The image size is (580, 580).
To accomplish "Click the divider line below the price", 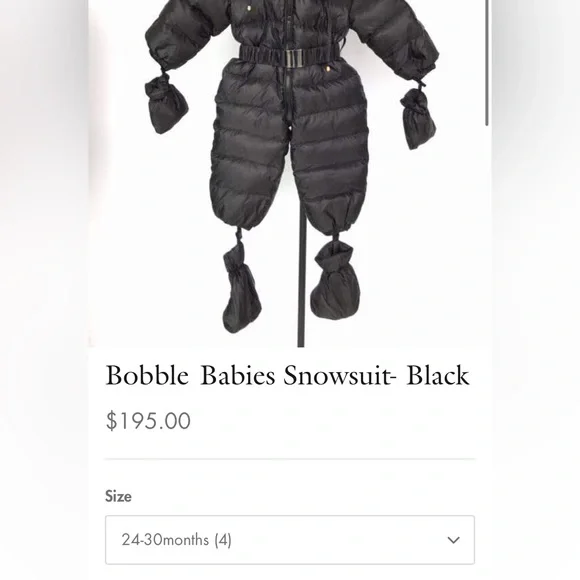I will coord(290,459).
